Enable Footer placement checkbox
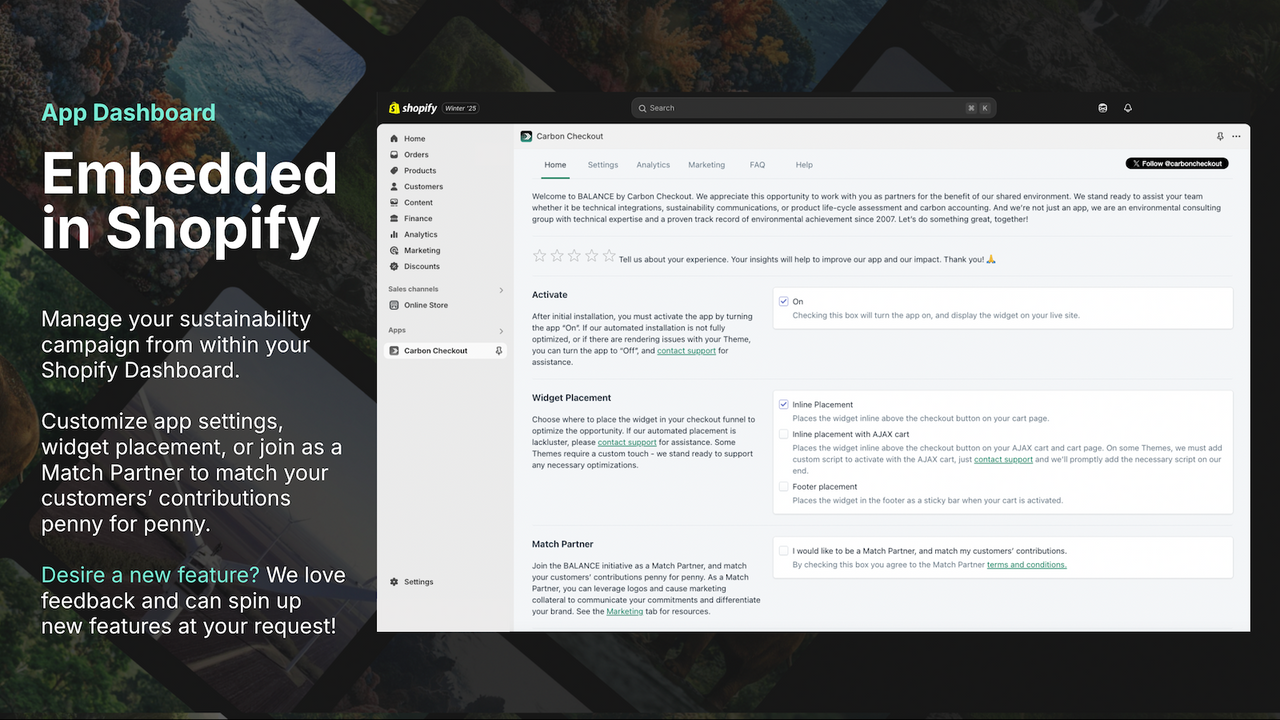Screen dimensions: 1280x720 784,487
